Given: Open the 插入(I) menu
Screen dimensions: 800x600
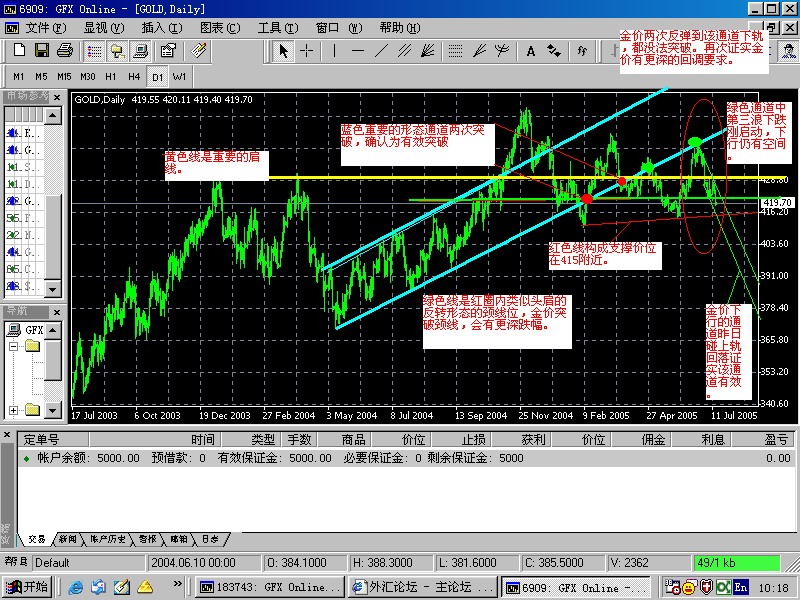Looking at the screenshot, I should coord(162,28).
